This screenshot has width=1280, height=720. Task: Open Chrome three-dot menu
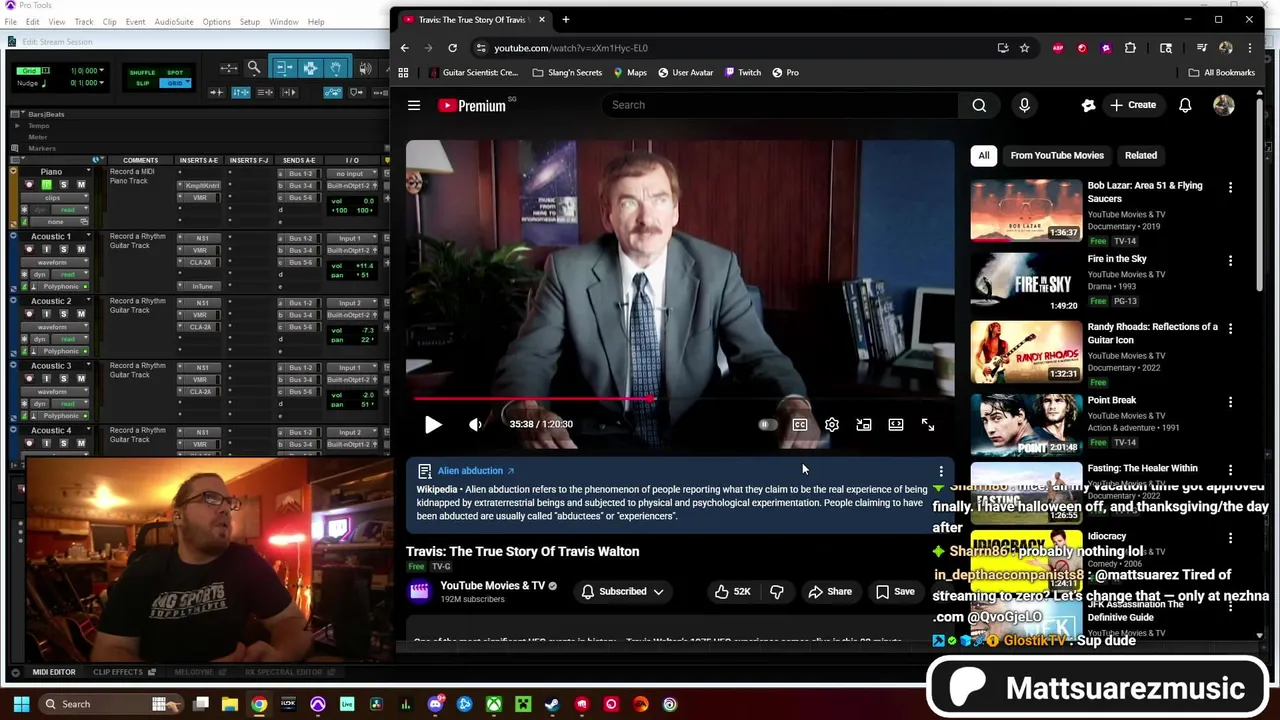[1249, 48]
